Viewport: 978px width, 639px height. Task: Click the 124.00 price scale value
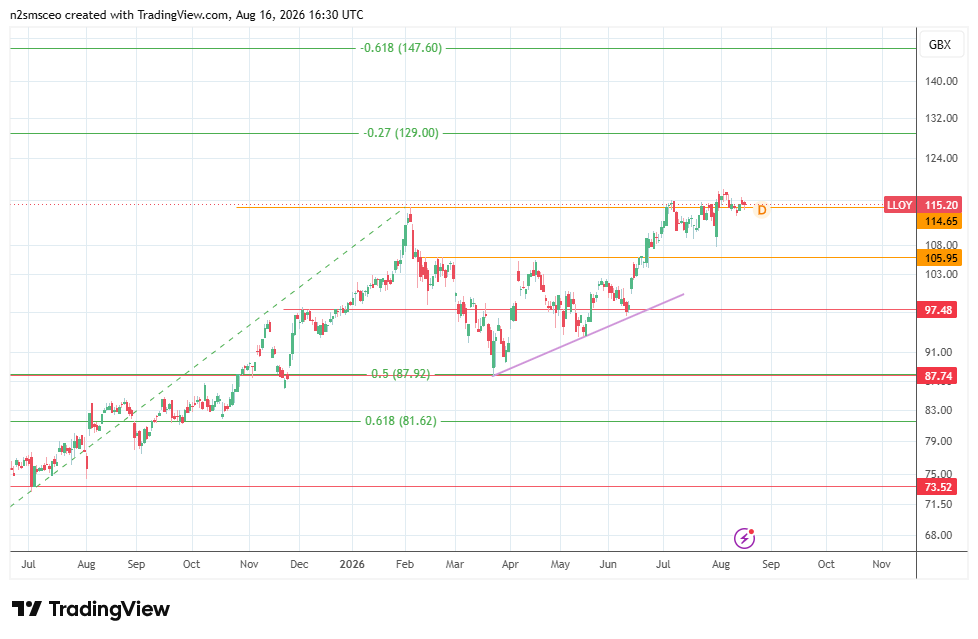pos(941,159)
